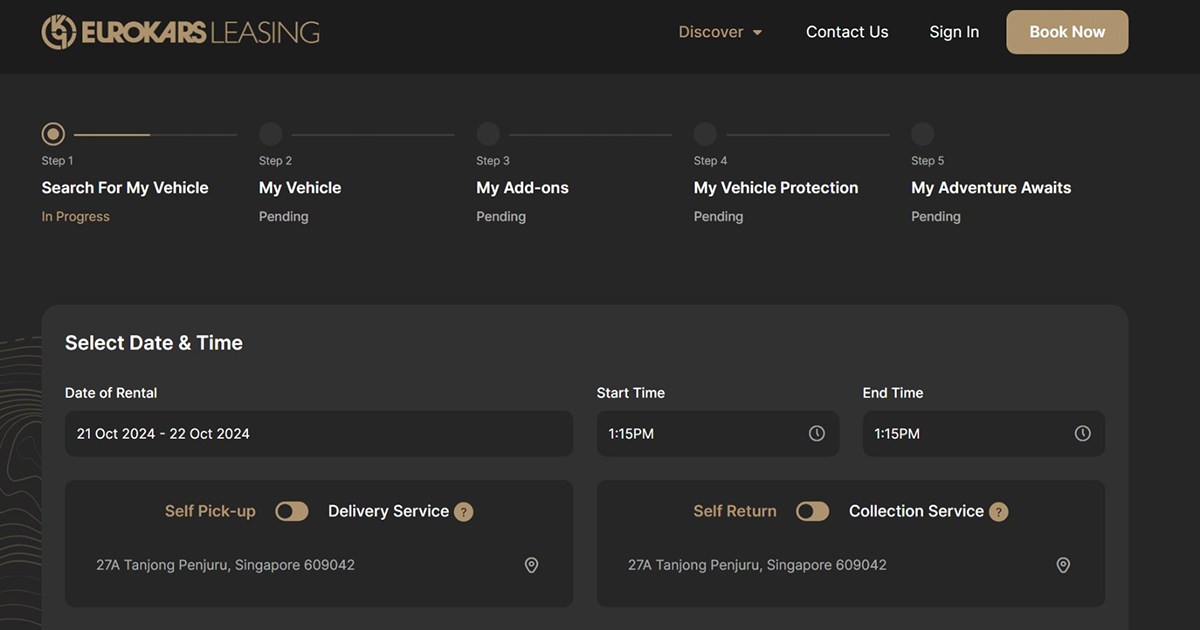
Task: Click the pick-up location pin icon
Action: [531, 565]
